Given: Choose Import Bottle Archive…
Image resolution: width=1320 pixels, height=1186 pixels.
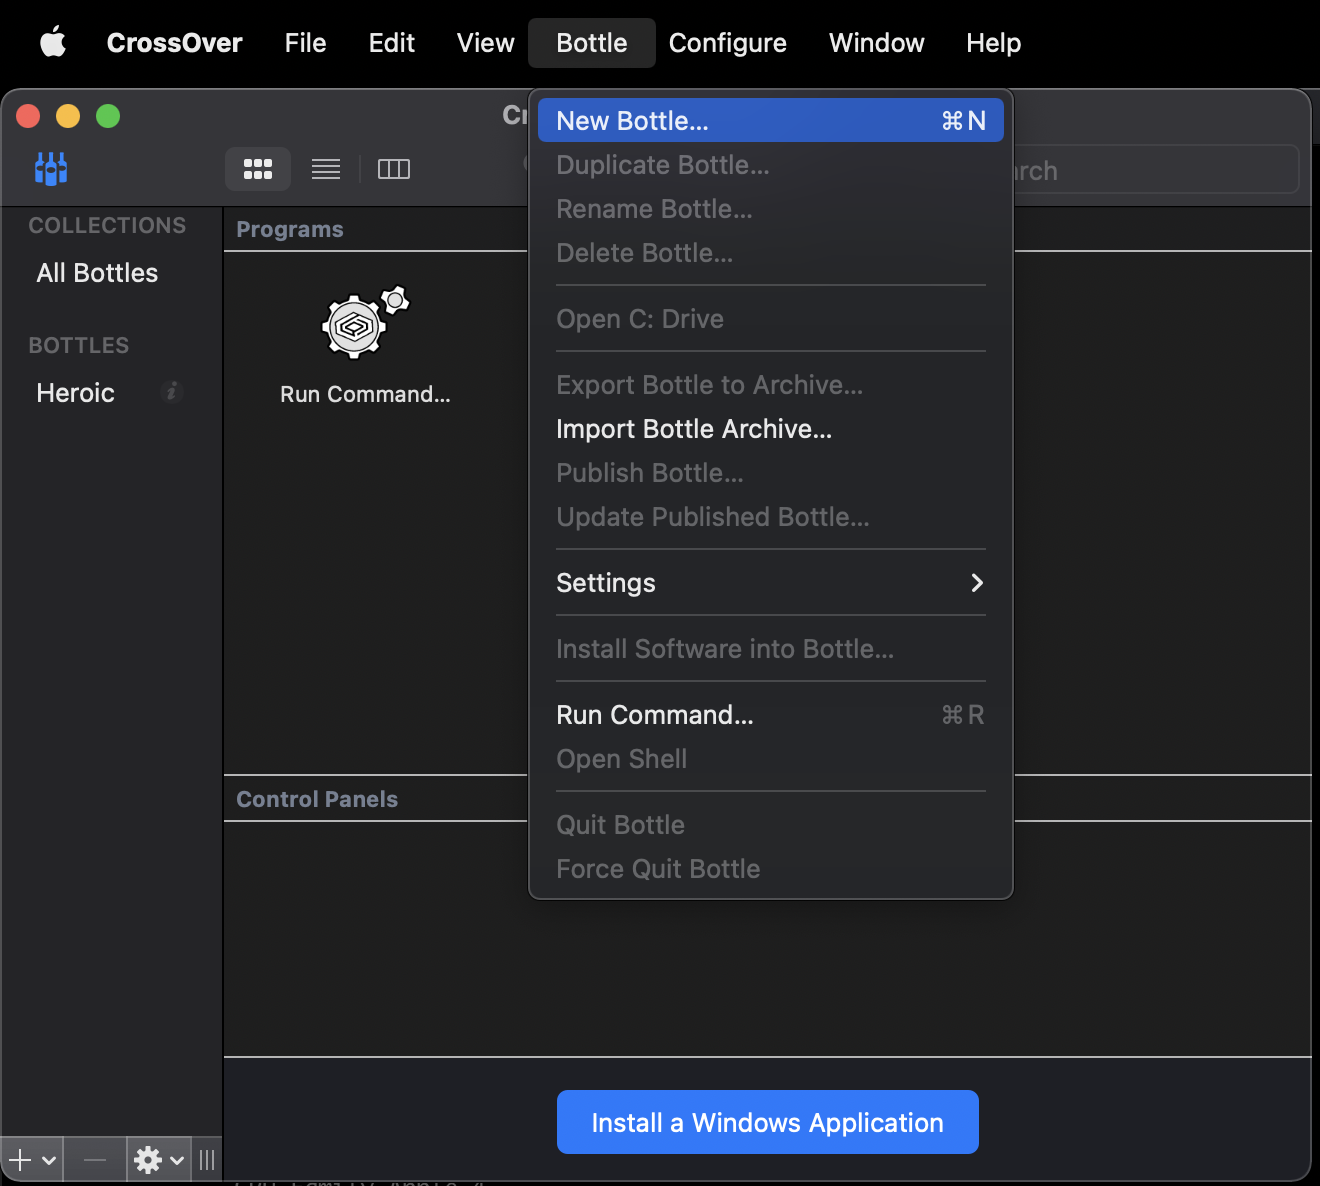Looking at the screenshot, I should (x=771, y=429).
